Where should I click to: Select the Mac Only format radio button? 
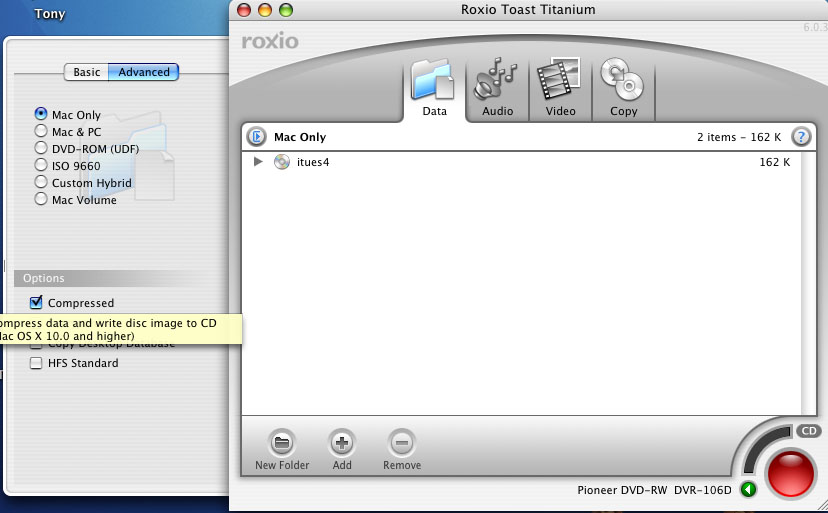point(41,114)
